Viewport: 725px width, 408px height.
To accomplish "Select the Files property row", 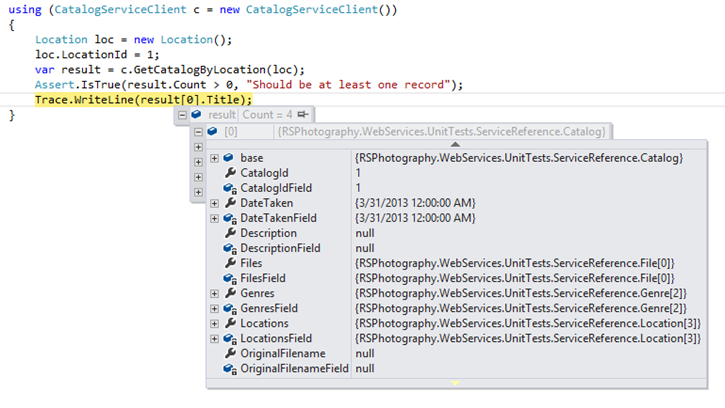I will pos(252,263).
